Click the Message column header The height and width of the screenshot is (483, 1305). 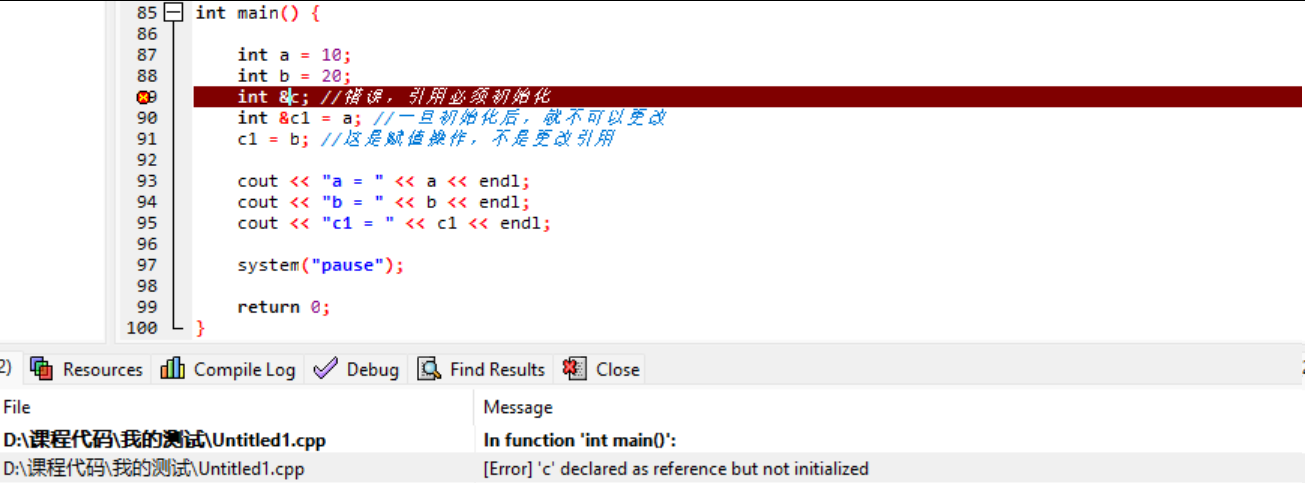[x=518, y=407]
